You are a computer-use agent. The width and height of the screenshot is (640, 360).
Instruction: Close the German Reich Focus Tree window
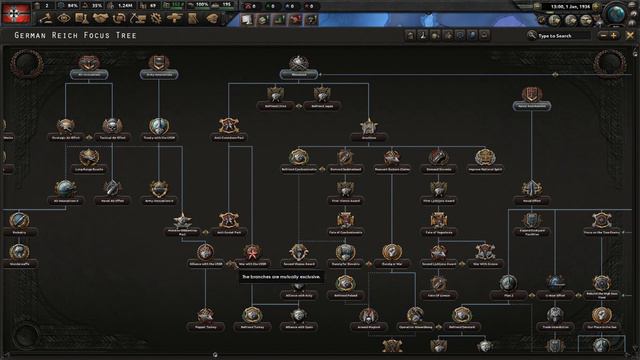(630, 36)
